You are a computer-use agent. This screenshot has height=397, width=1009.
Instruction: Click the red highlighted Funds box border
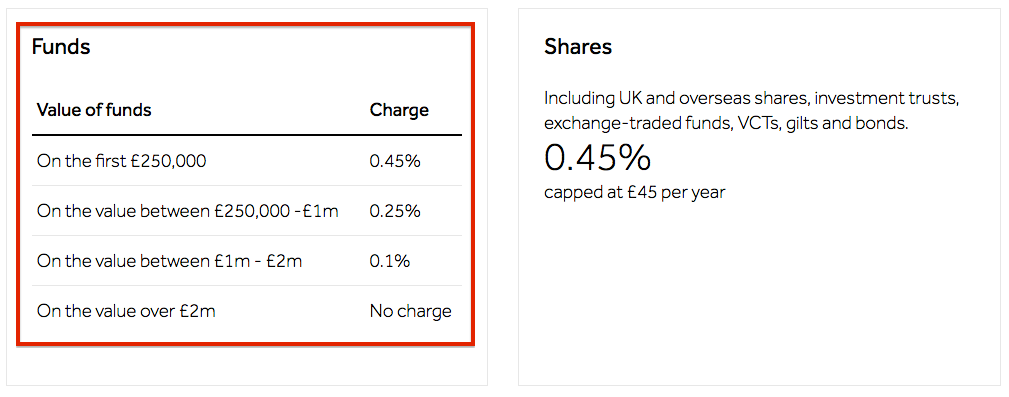(x=246, y=25)
